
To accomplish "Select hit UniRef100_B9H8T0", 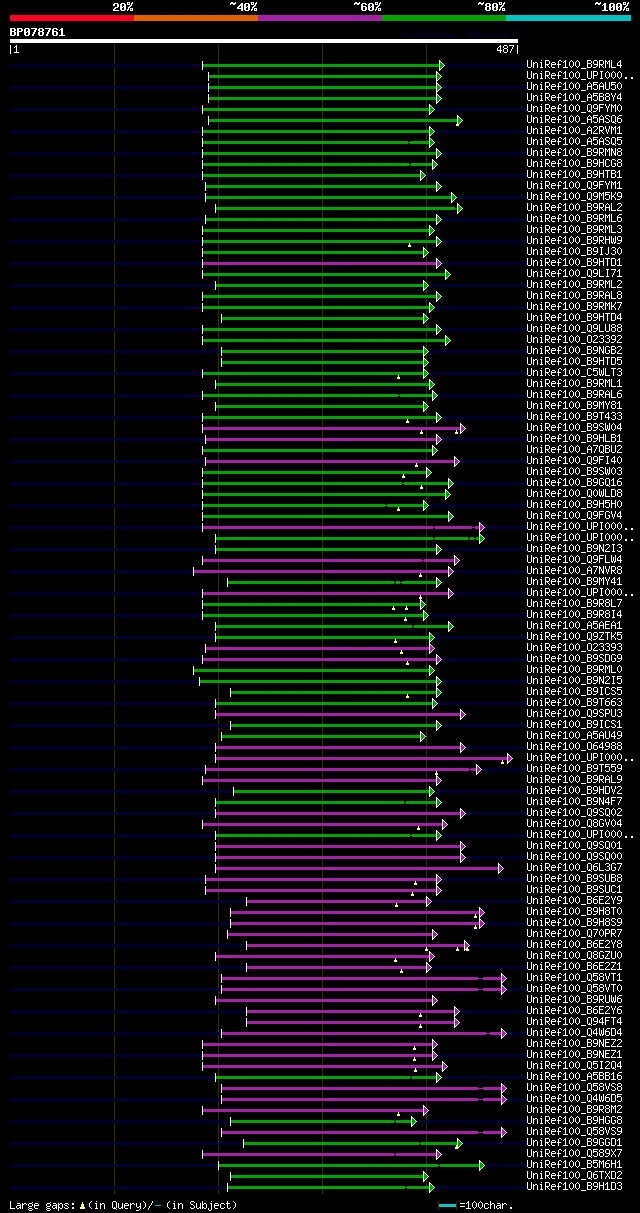I will pyautogui.click(x=574, y=912).
